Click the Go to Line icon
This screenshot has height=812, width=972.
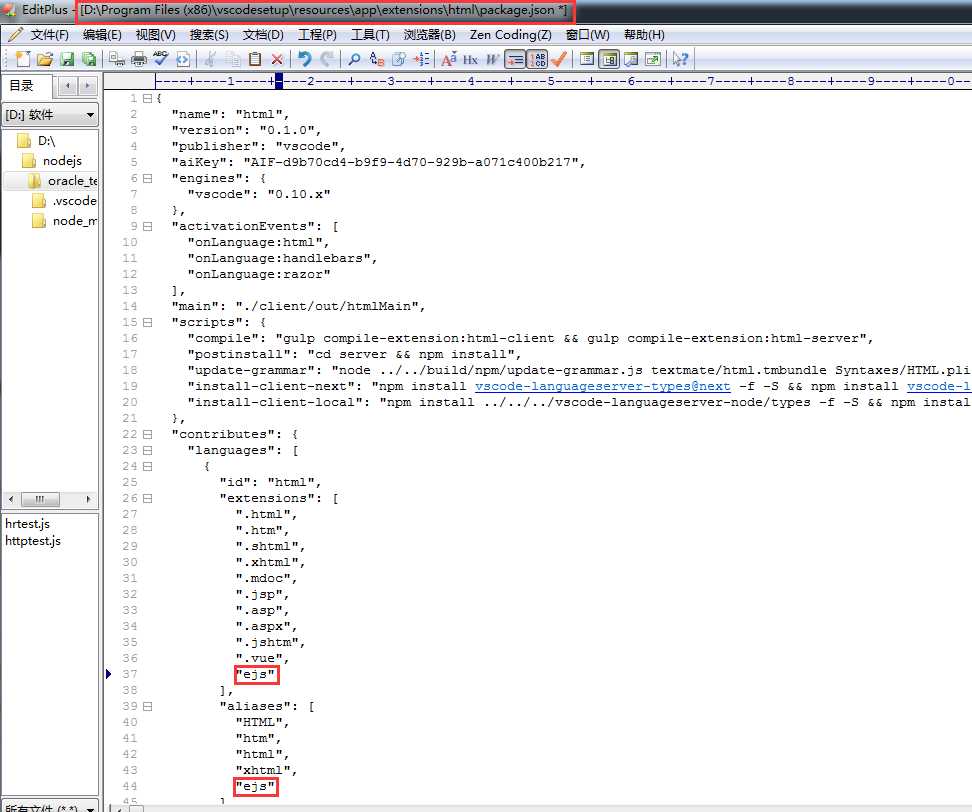point(421,59)
